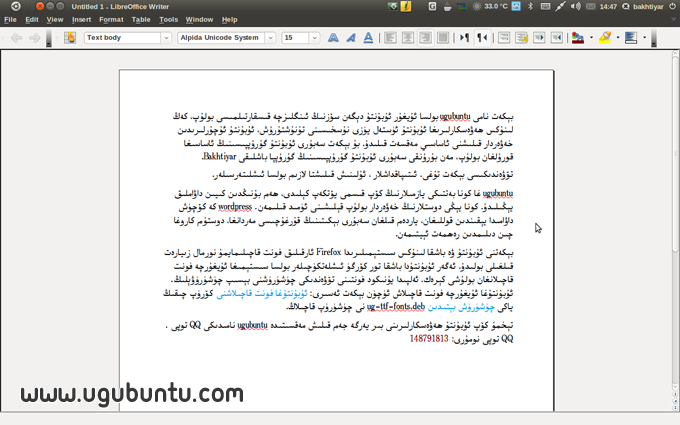
Task: Toggle numbered list
Action: pos(504,38)
